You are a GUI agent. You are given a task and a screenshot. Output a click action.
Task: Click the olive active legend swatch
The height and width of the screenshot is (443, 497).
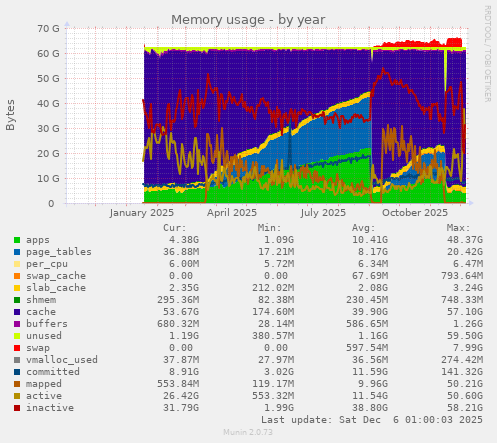[x=17, y=396]
